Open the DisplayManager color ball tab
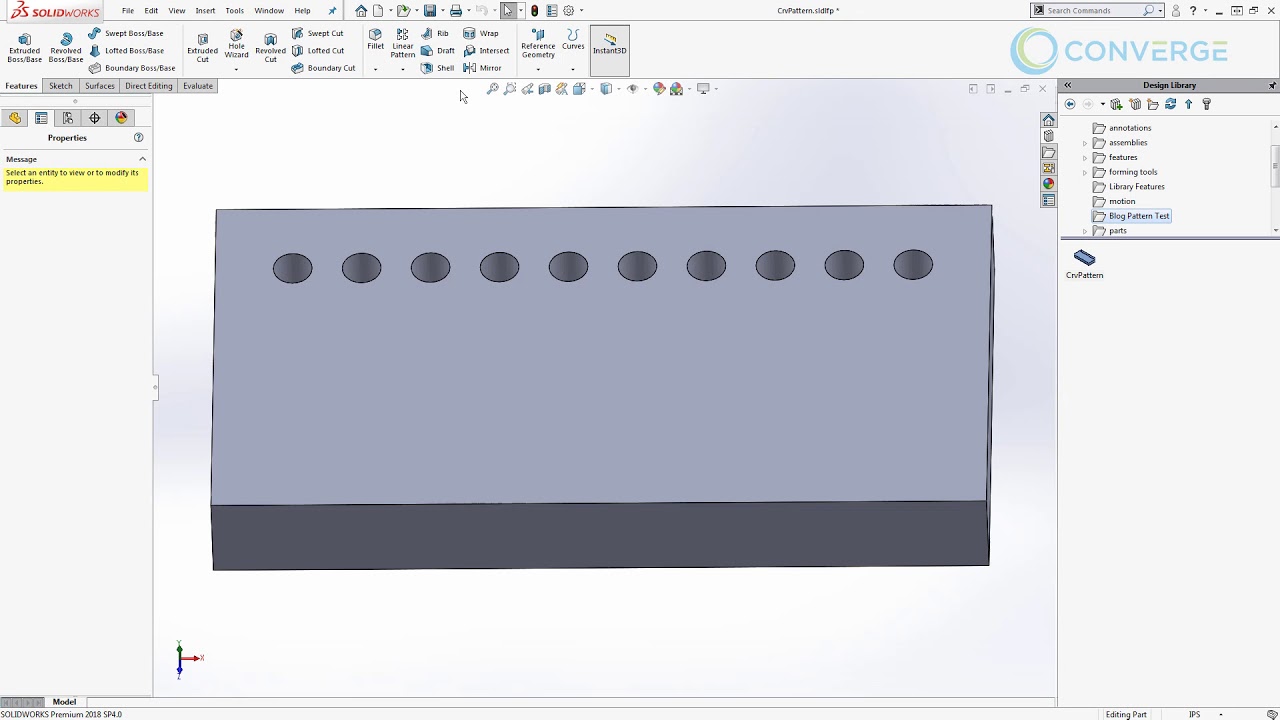The height and width of the screenshot is (720, 1280). point(121,118)
